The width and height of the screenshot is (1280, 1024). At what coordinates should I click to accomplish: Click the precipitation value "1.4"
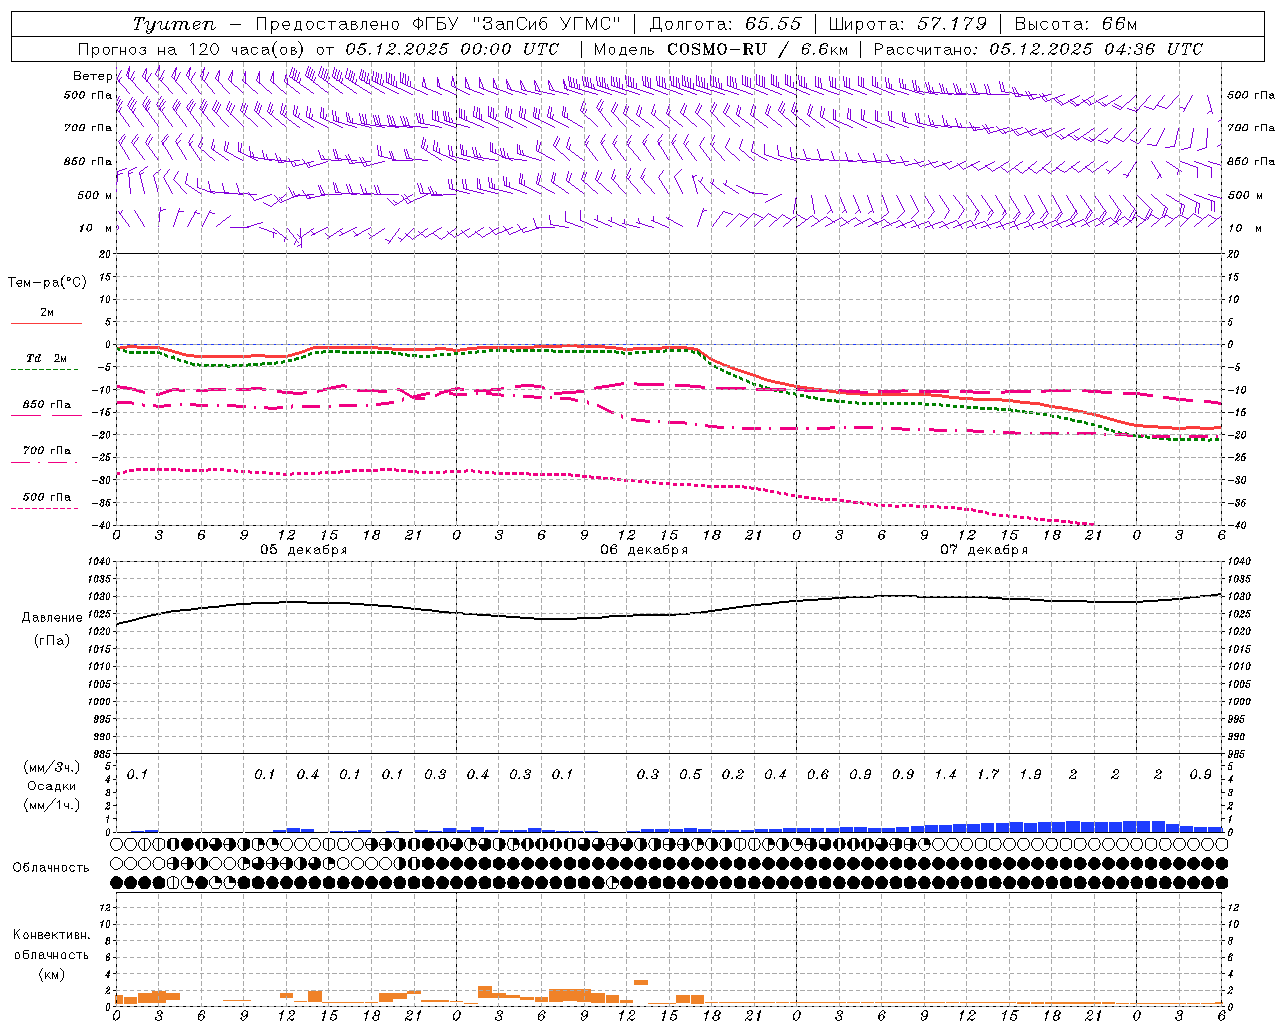945,774
